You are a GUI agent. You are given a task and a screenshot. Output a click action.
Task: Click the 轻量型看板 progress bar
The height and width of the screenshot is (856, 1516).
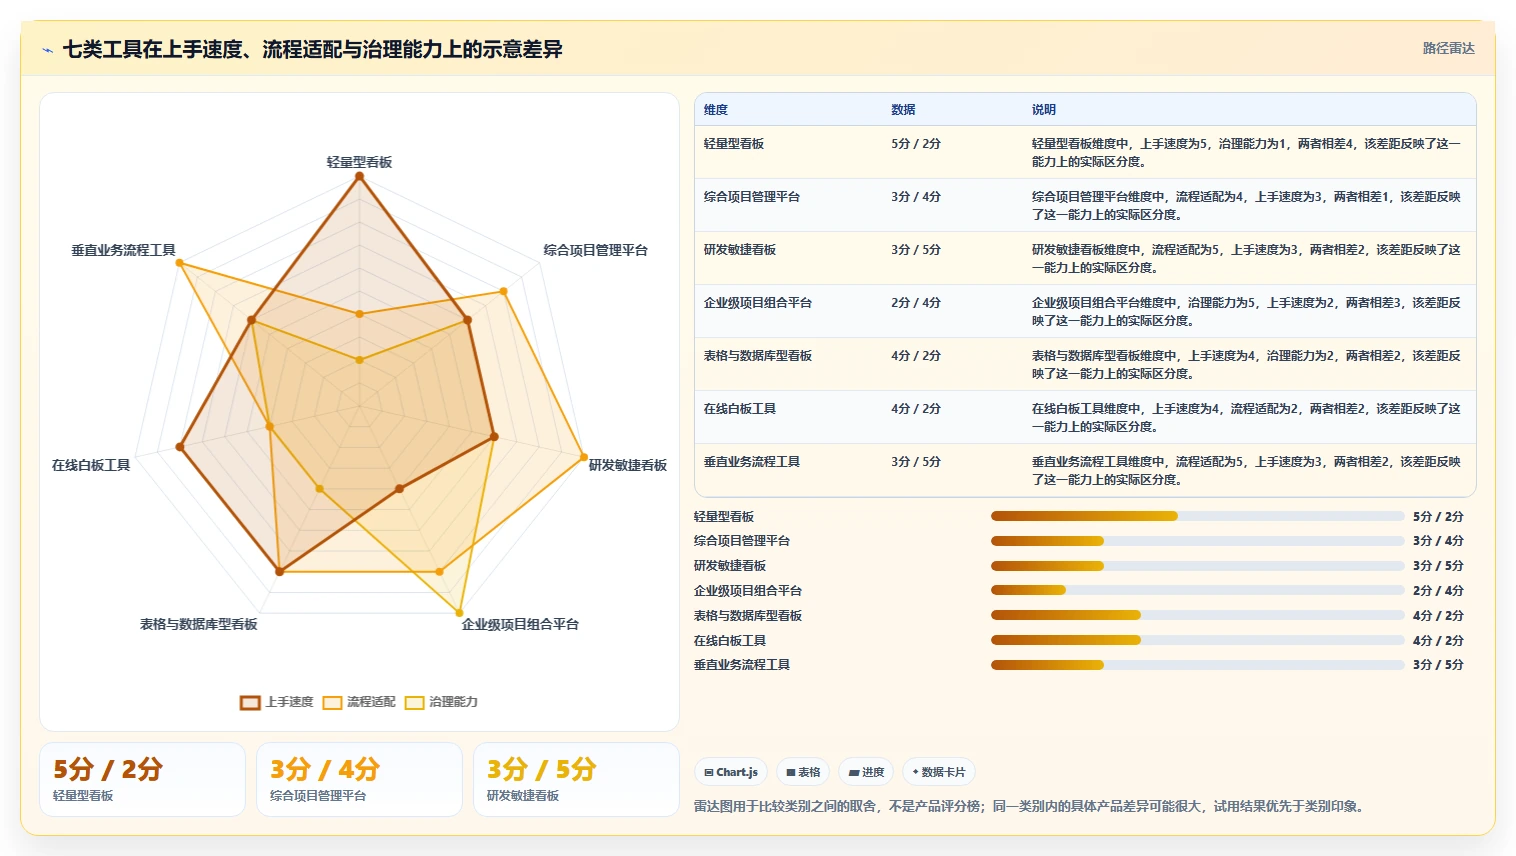[1197, 516]
